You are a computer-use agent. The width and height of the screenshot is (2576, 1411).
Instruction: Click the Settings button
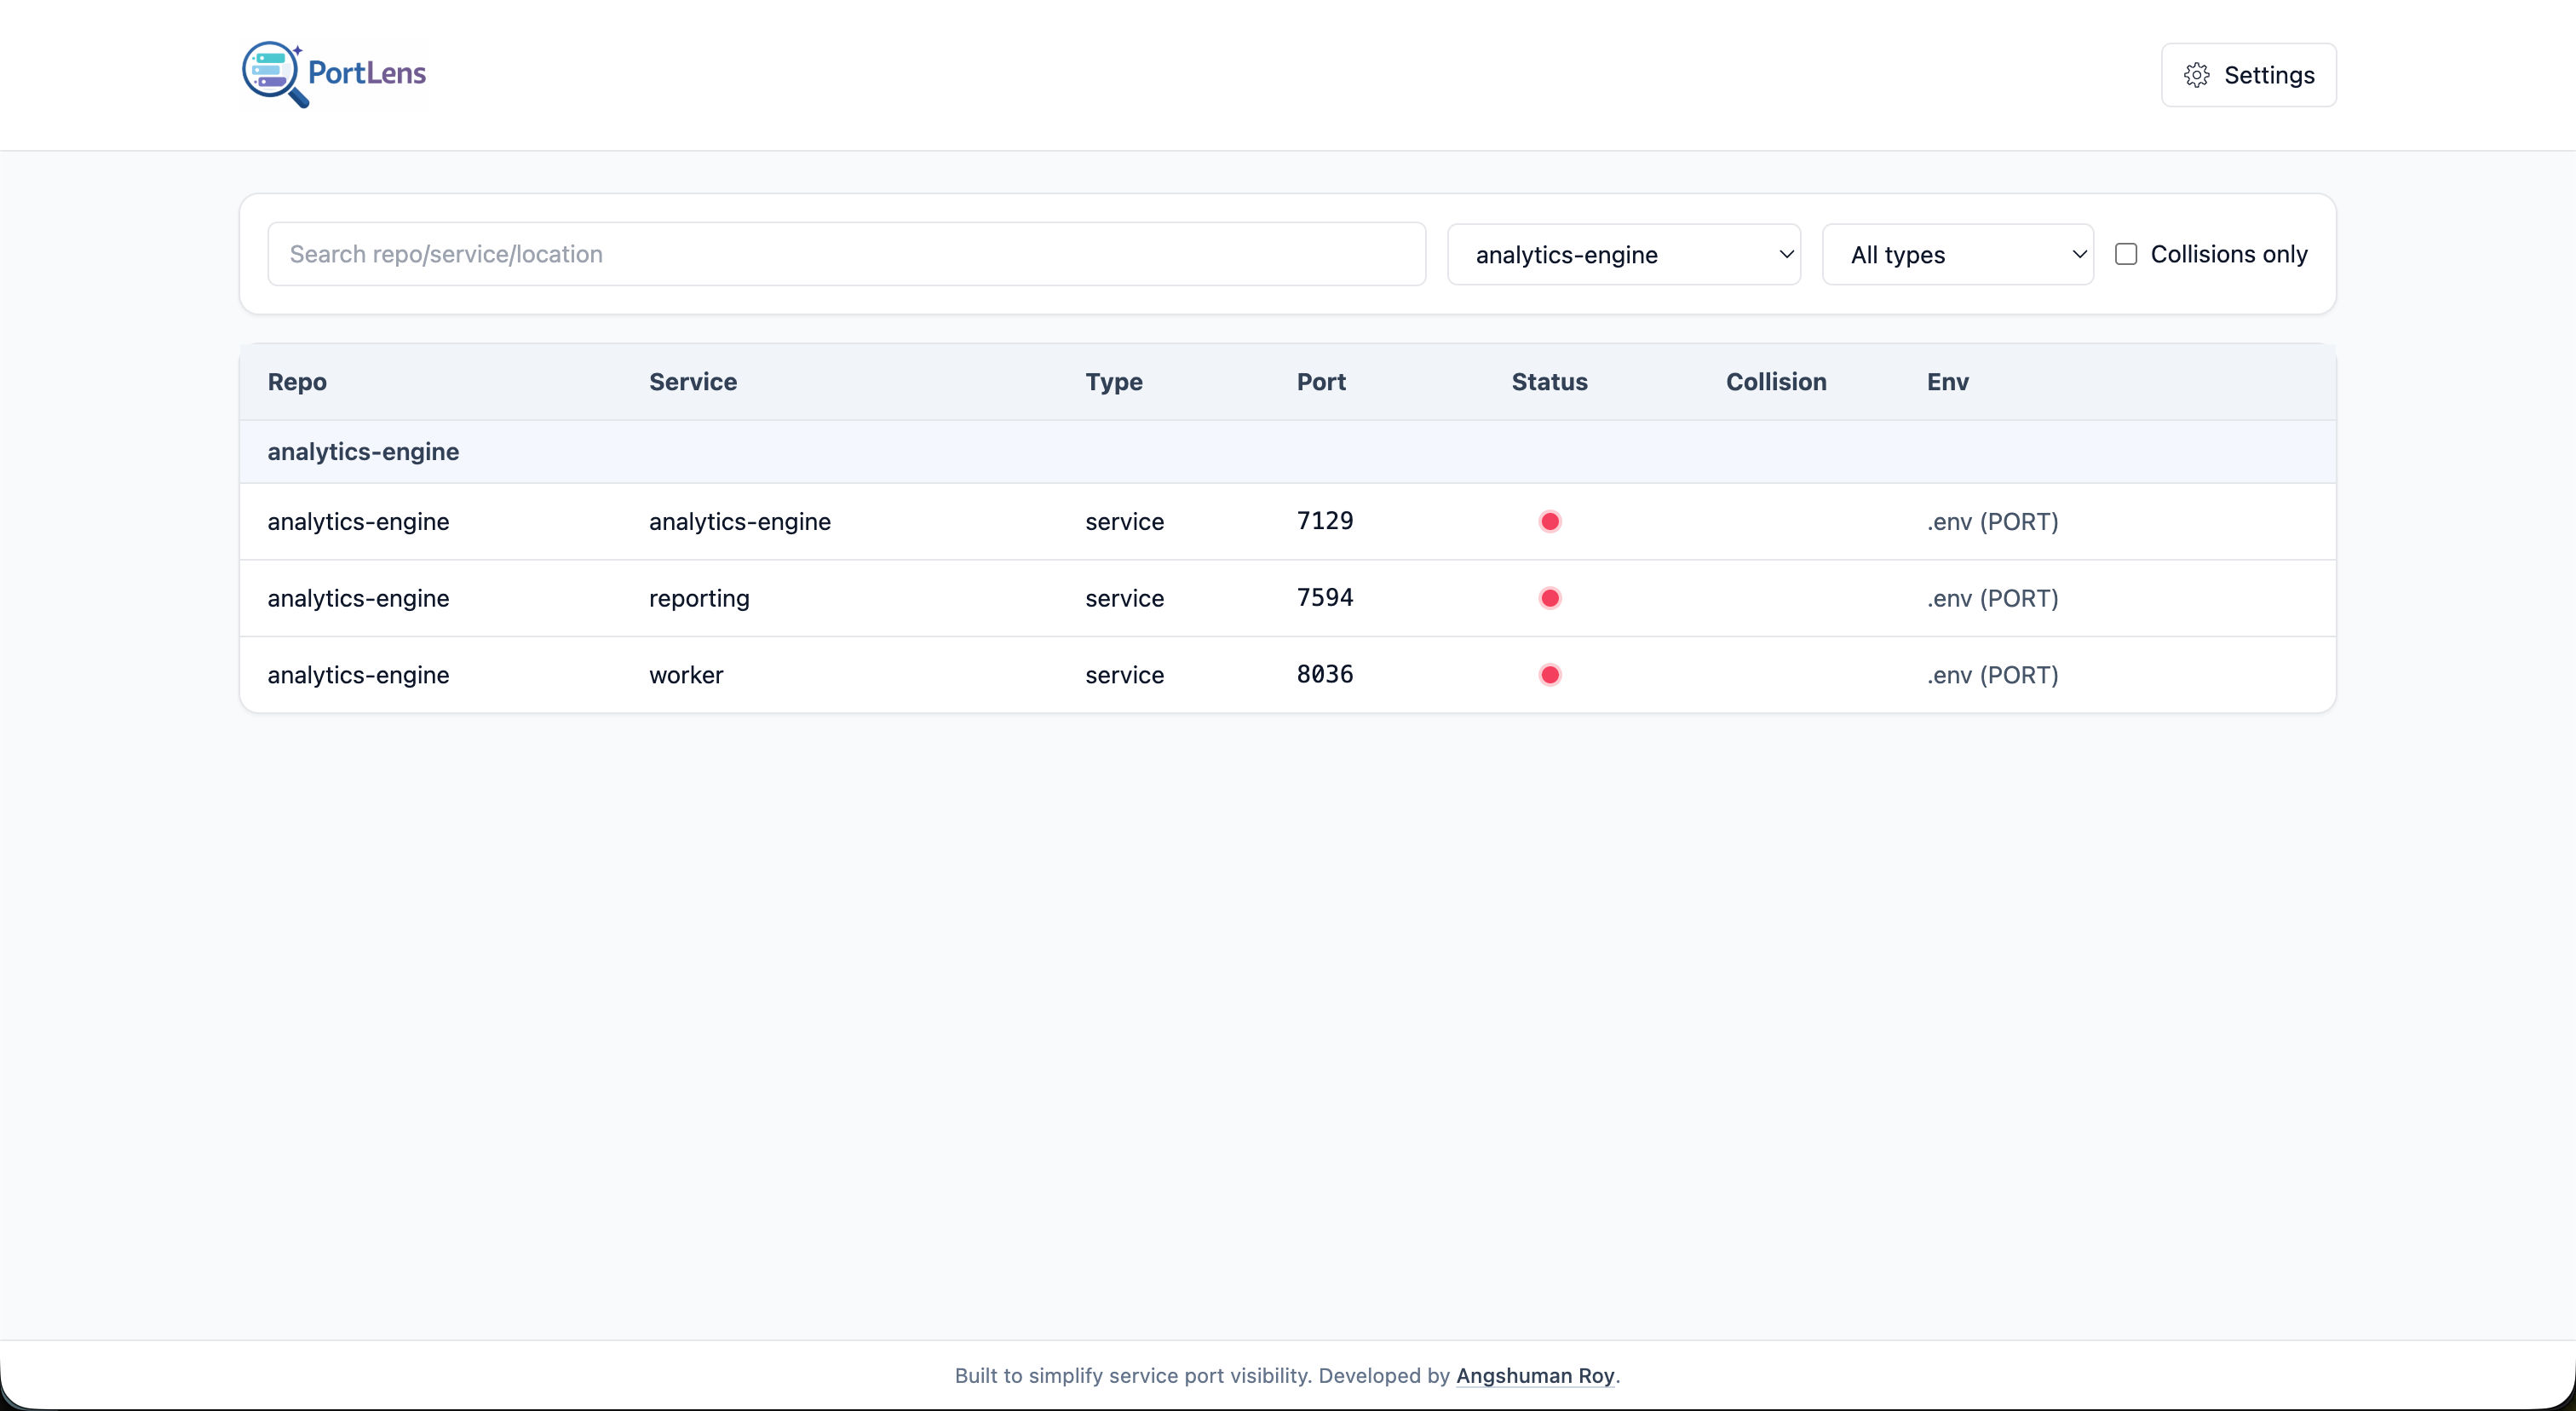[2248, 75]
